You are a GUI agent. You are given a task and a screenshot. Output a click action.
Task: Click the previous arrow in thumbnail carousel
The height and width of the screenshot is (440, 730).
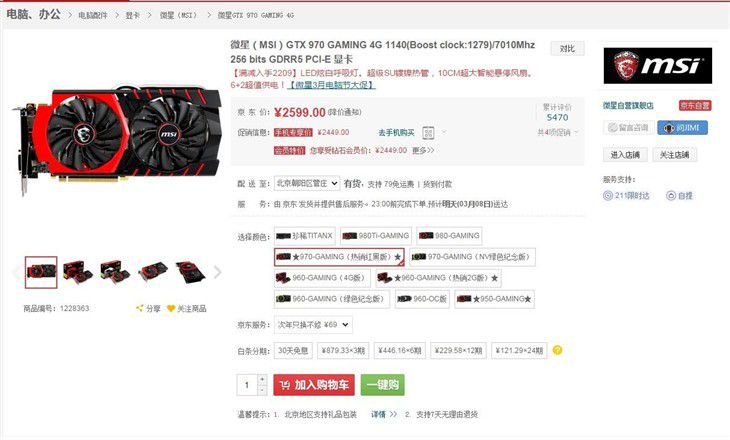click(16, 272)
